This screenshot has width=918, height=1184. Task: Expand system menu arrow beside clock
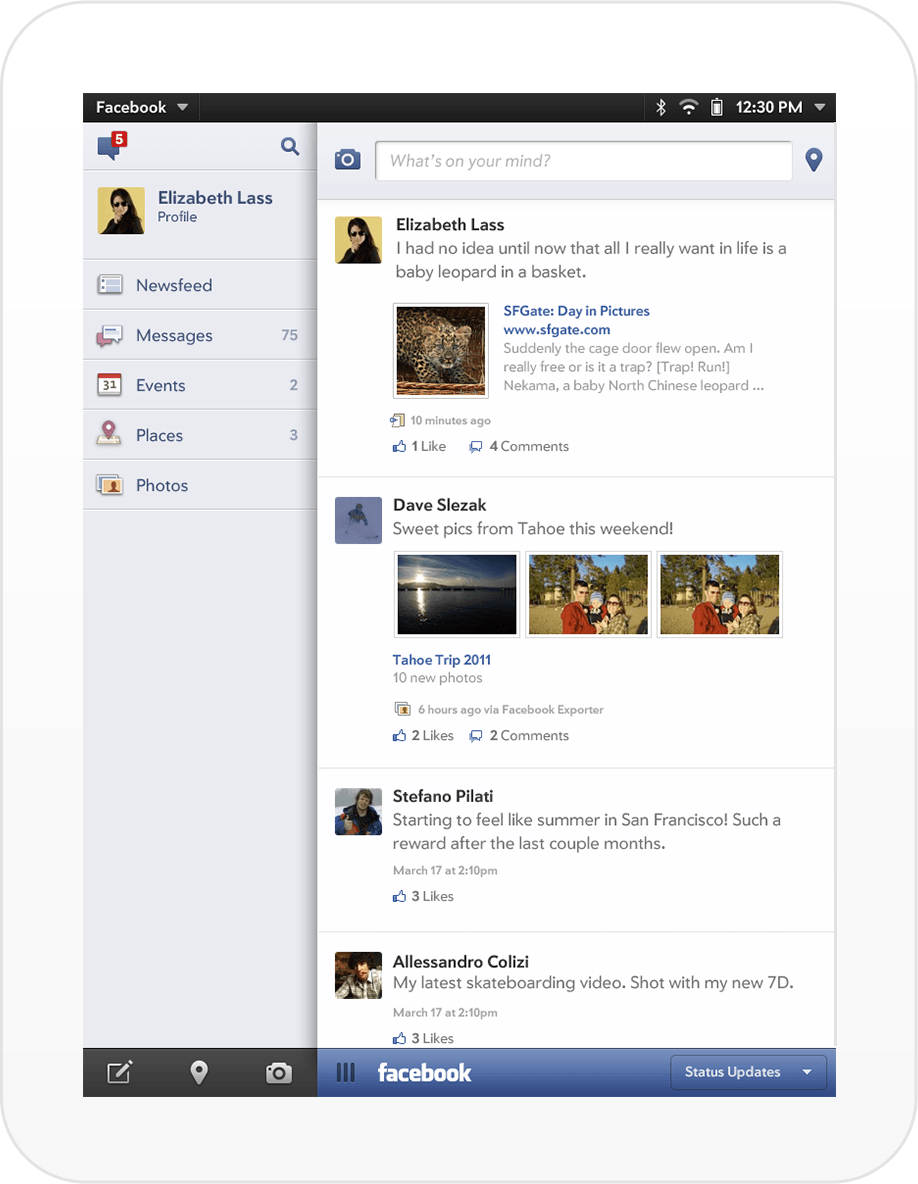click(x=820, y=107)
